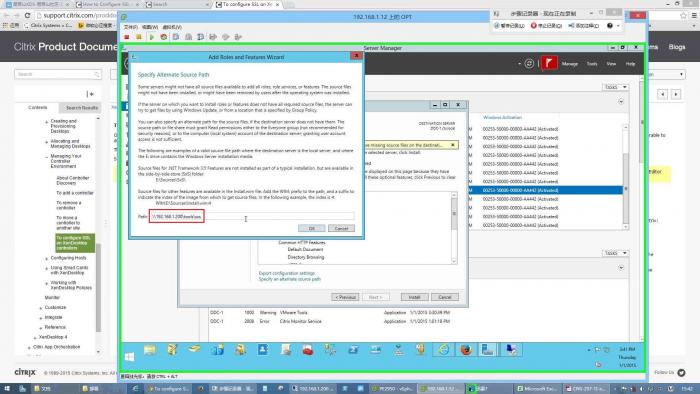Click 暂停记录 button in Steps Recorder
This screenshot has height=394, width=700.
click(x=509, y=26)
